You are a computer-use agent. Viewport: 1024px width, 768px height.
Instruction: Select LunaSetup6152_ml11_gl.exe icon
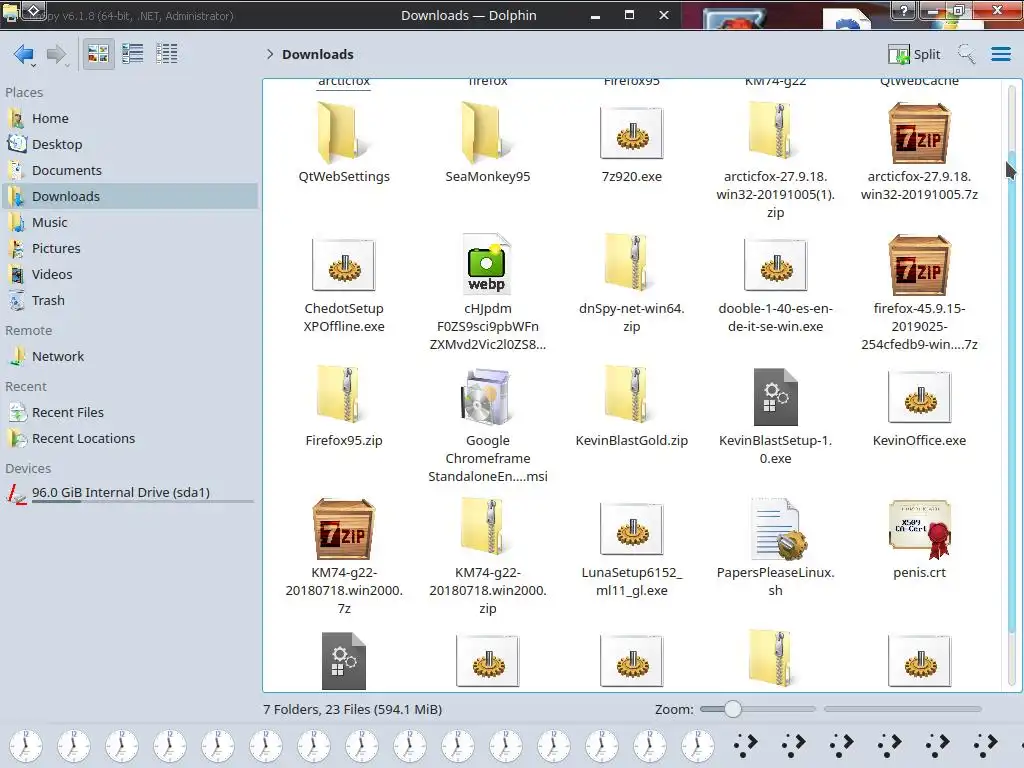632,528
